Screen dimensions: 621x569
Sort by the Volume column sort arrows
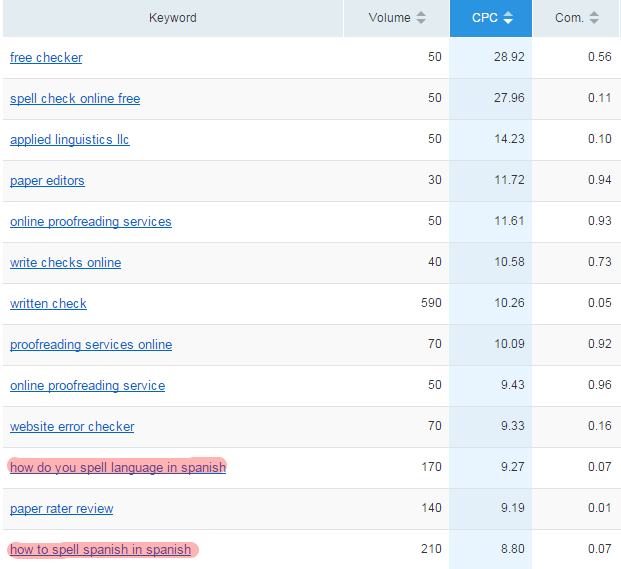(421, 17)
